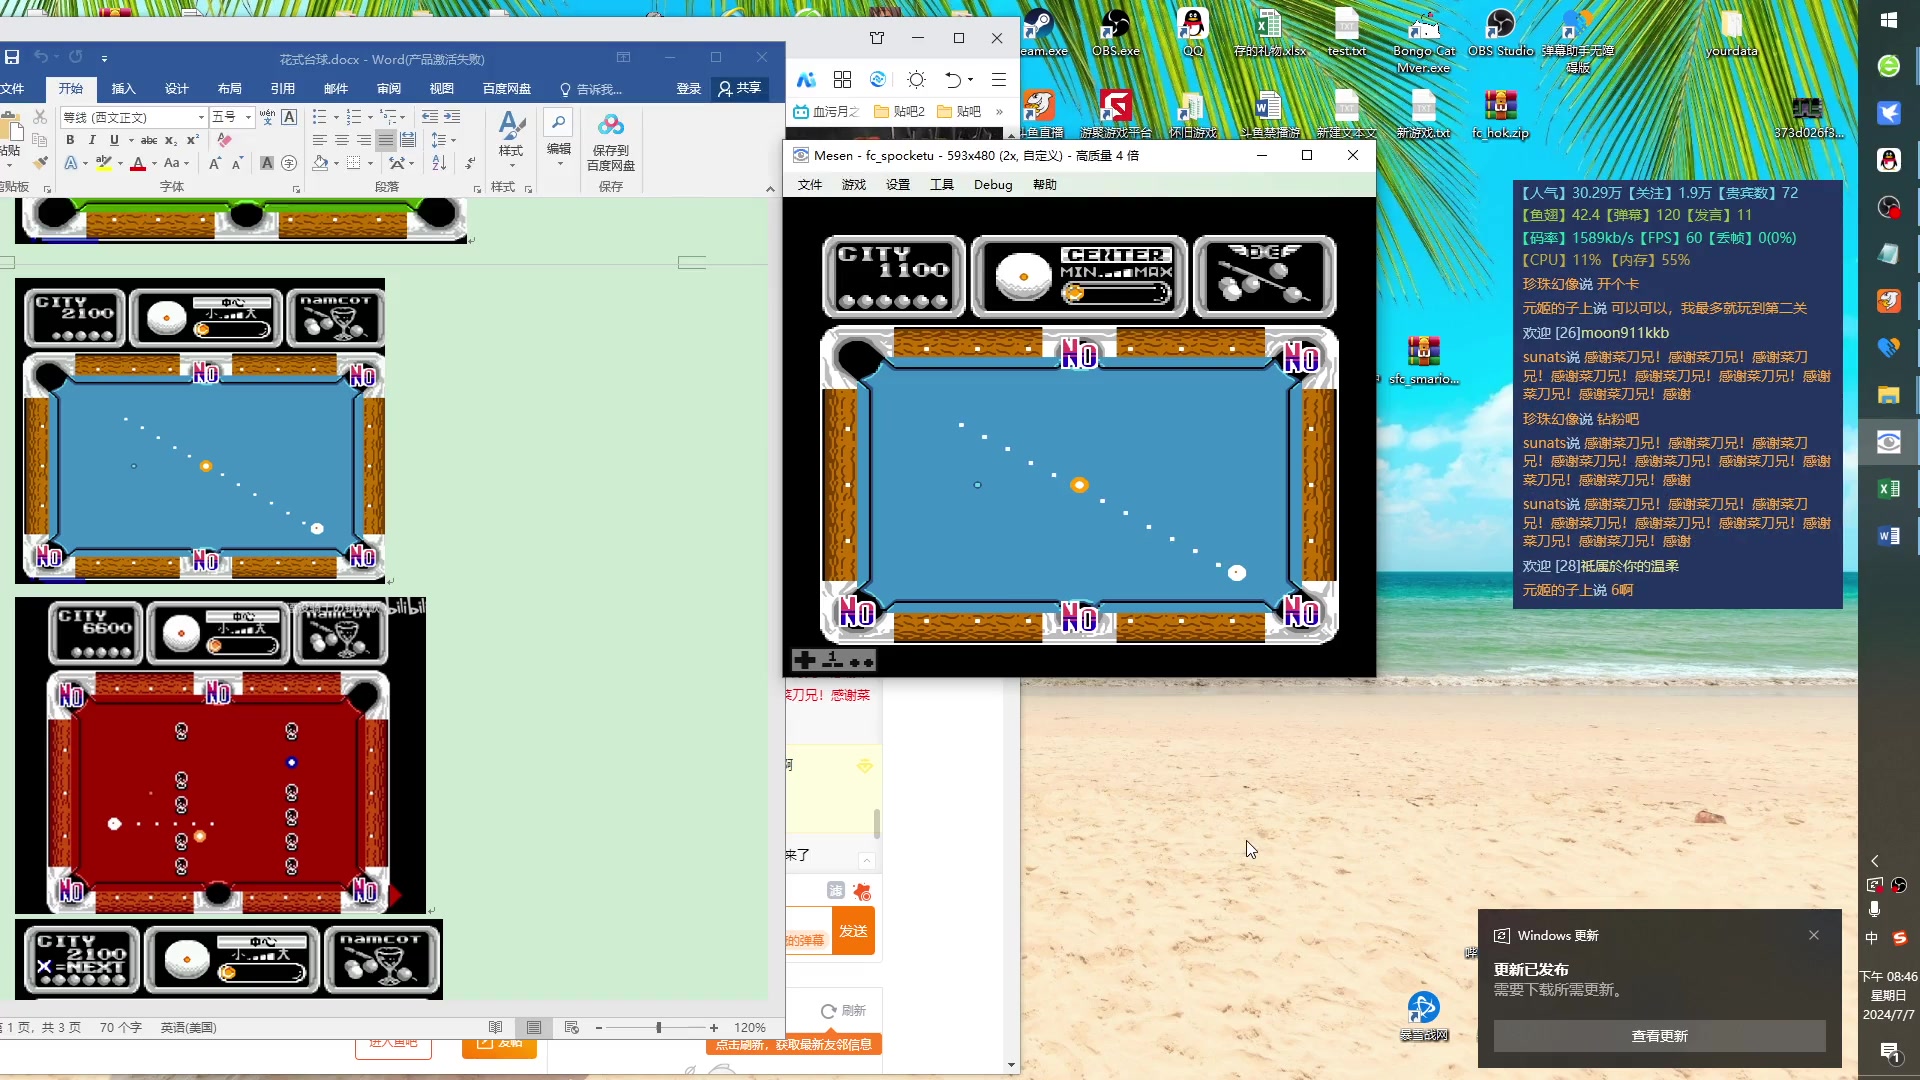Toggle character border A button

(289, 117)
